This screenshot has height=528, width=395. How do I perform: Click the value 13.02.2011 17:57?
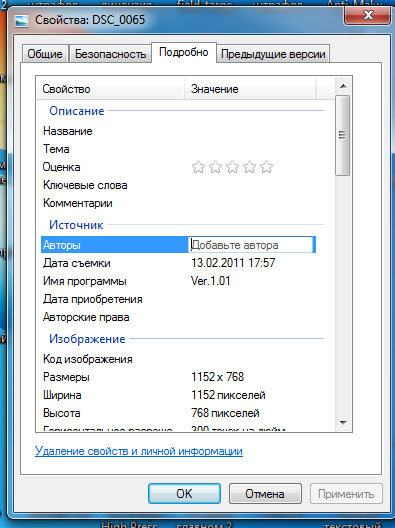tap(233, 263)
